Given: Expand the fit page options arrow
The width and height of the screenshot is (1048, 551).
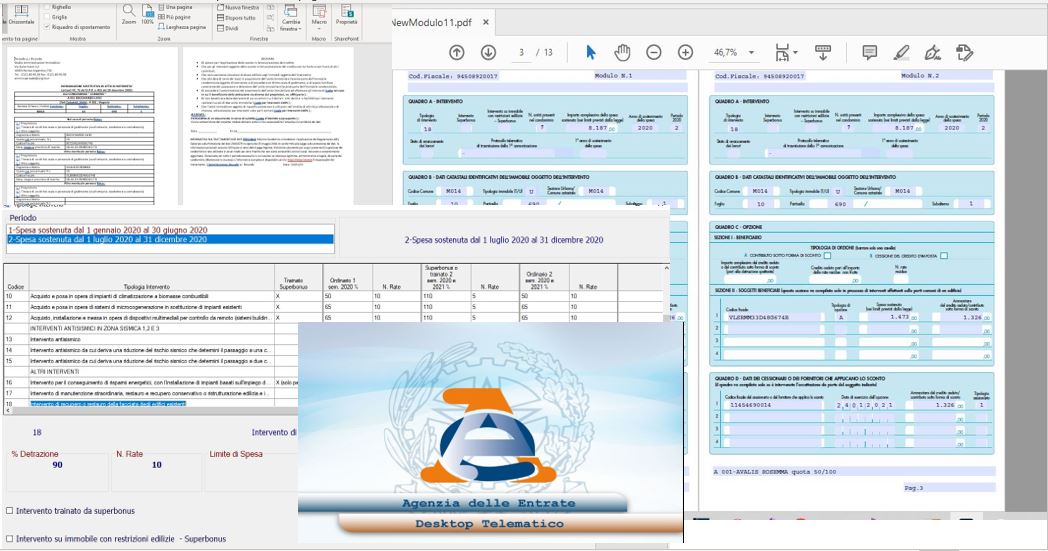Looking at the screenshot, I should pyautogui.click(x=795, y=52).
